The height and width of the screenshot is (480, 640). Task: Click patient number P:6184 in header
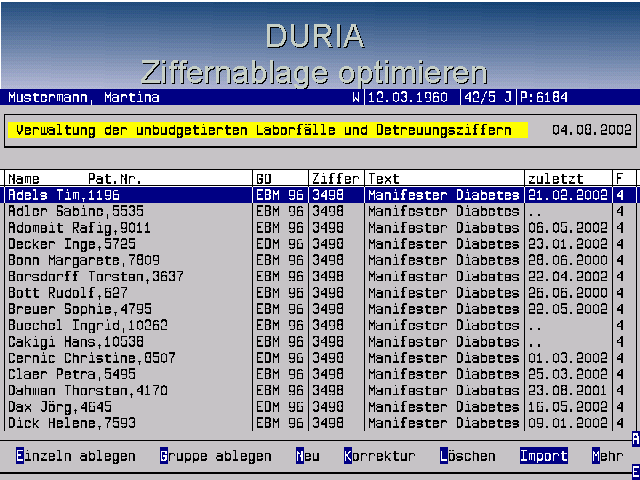tap(544, 97)
